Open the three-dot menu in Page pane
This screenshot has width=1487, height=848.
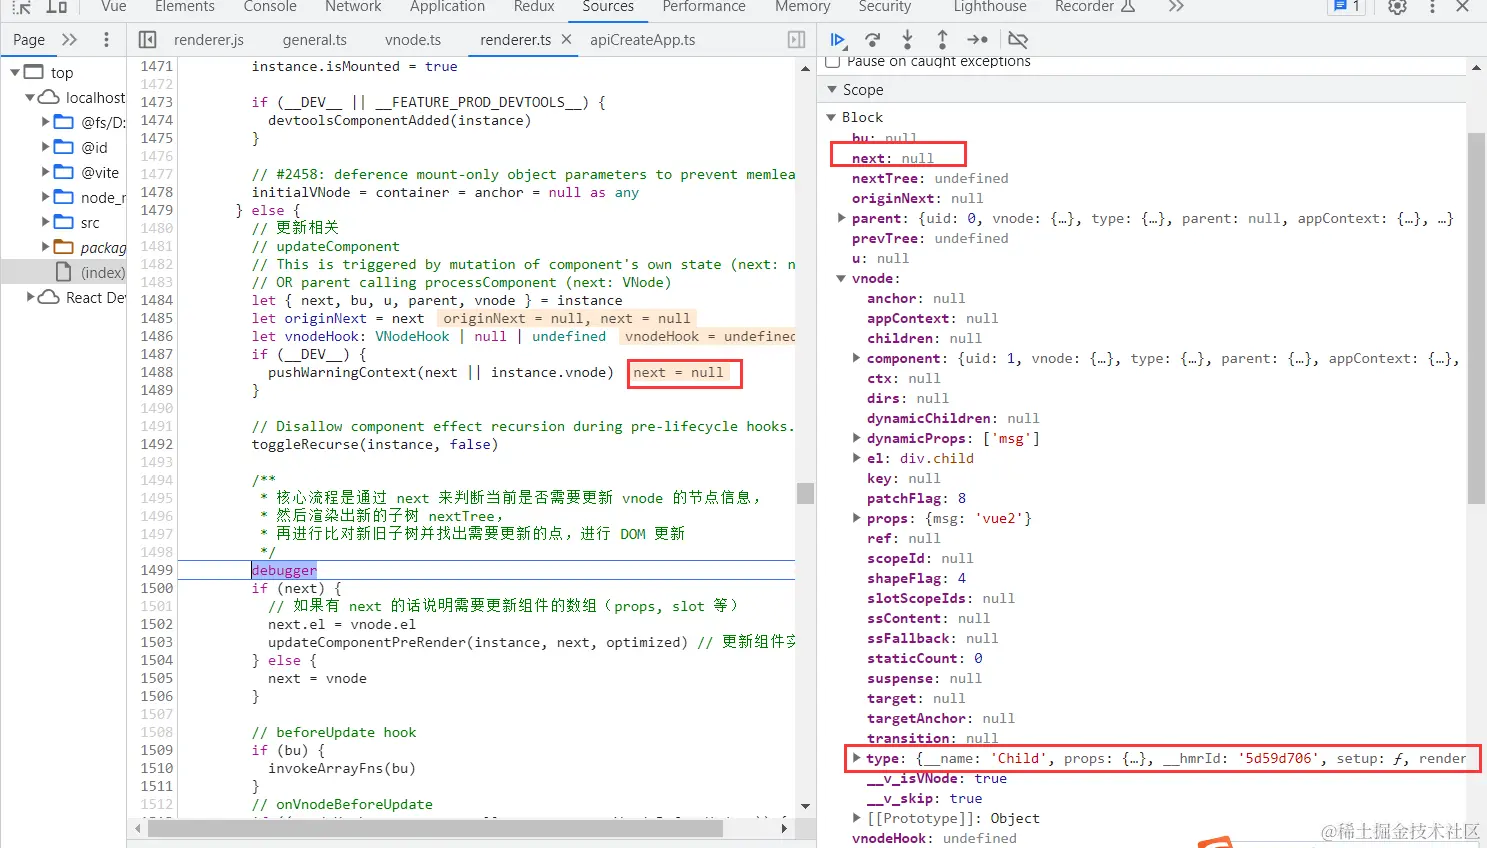106,40
